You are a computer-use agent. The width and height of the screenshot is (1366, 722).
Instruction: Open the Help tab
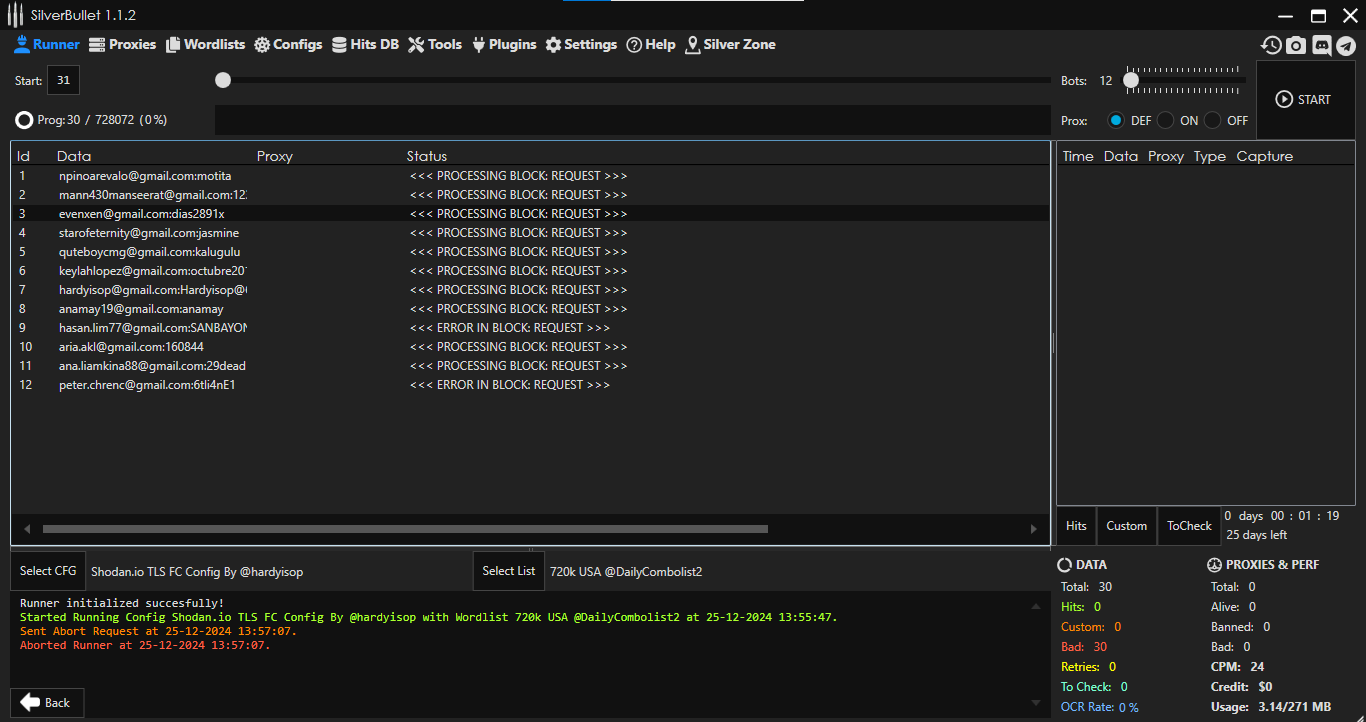pyautogui.click(x=651, y=44)
